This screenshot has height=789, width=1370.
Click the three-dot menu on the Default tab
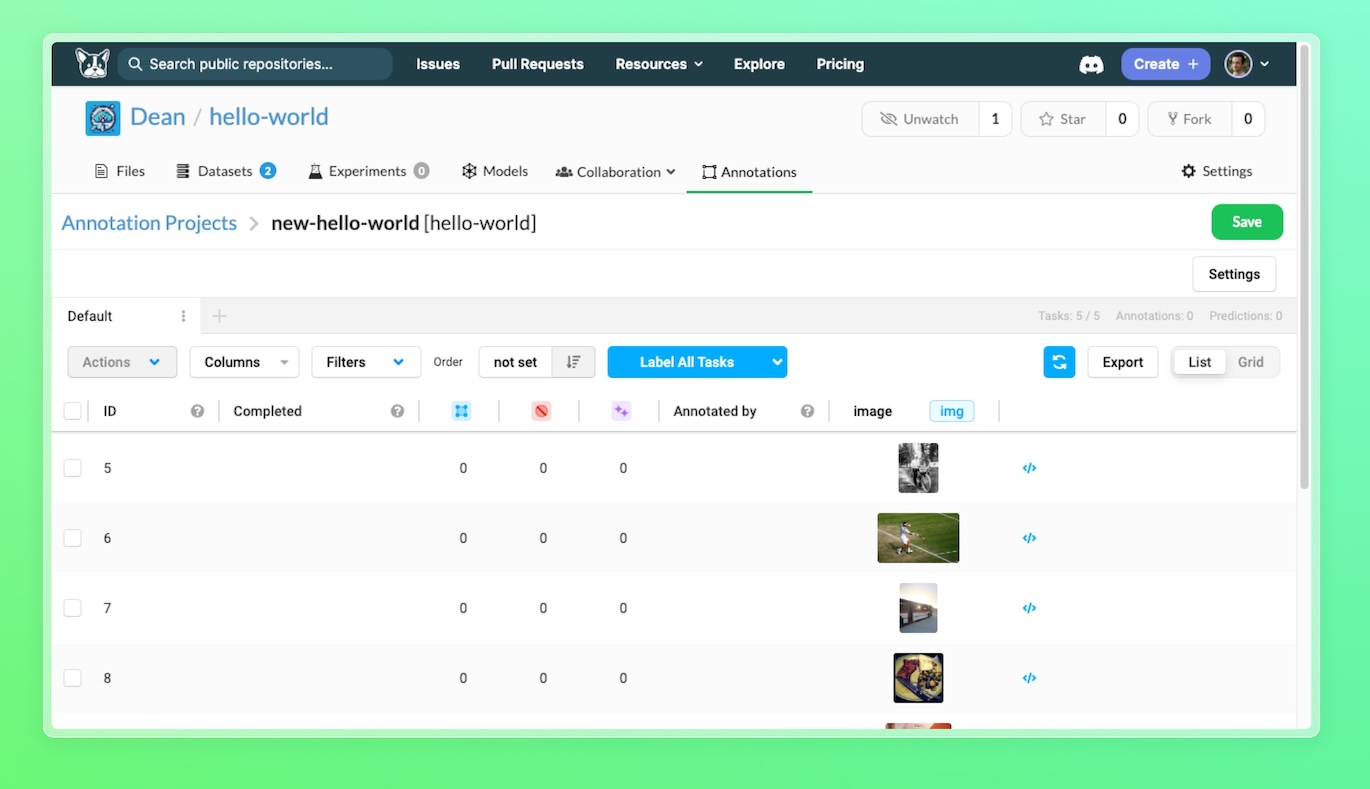point(183,316)
